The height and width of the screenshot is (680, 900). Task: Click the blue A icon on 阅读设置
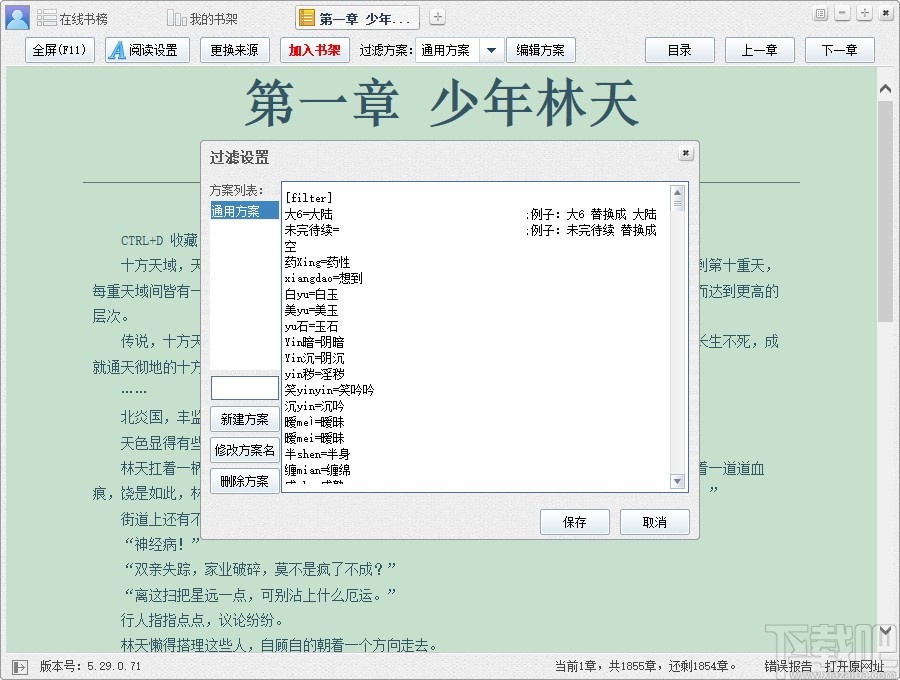[x=117, y=49]
